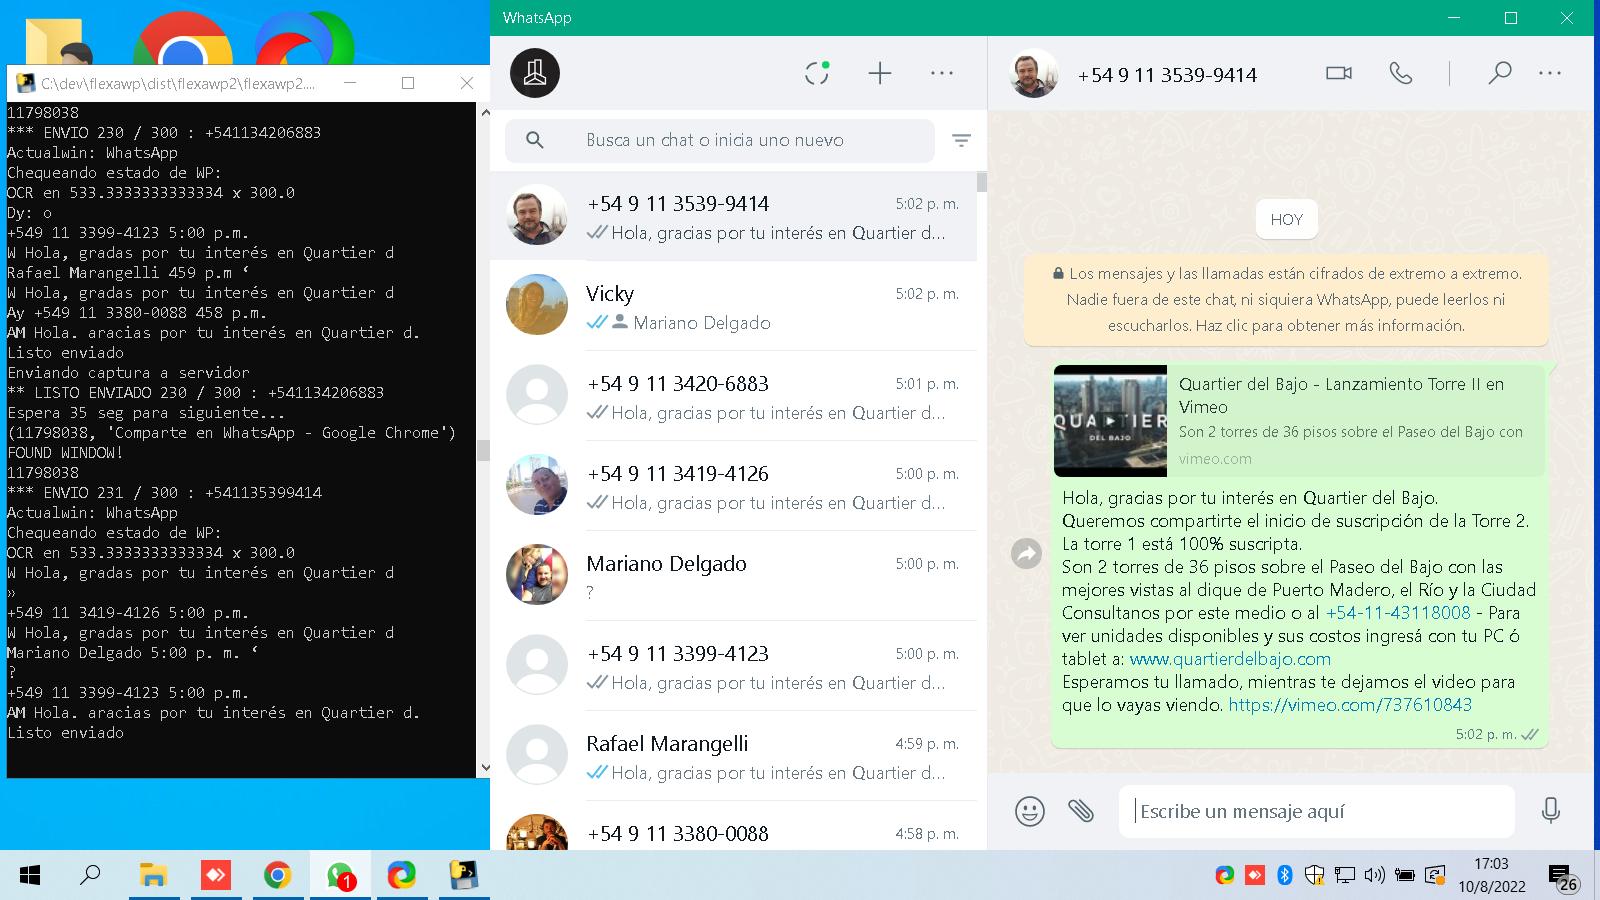The width and height of the screenshot is (1600, 900).
Task: Open contact photo in conversation header
Action: click(x=1034, y=73)
